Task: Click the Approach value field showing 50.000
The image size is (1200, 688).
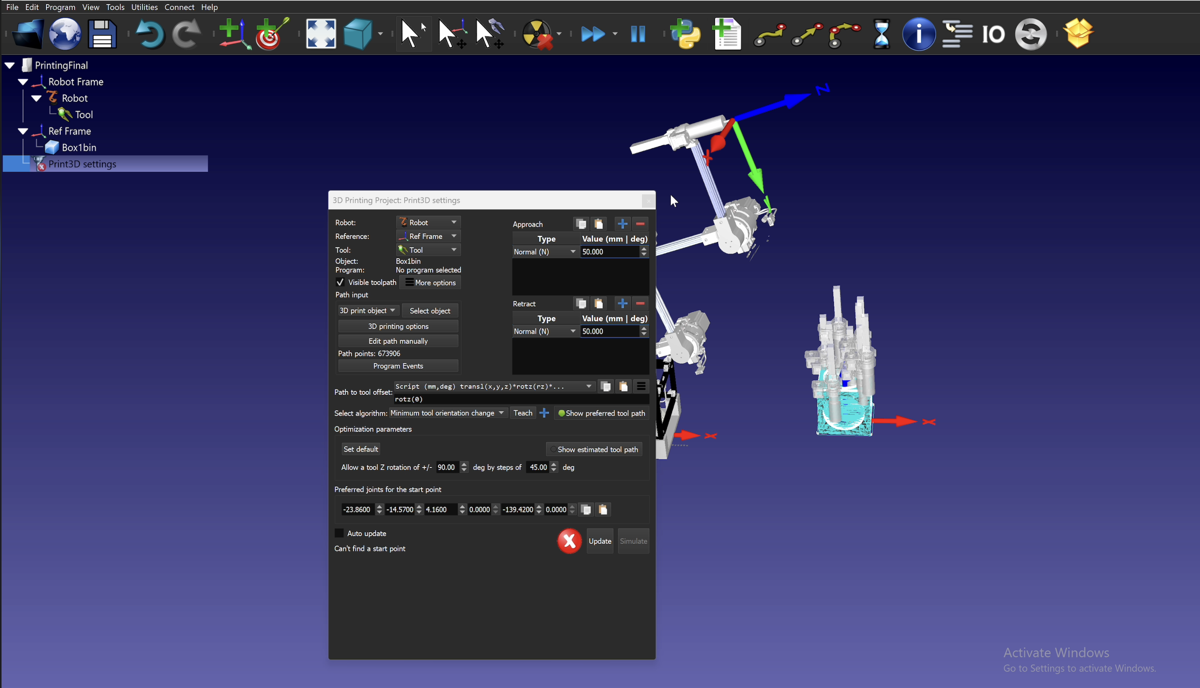Action: 608,252
